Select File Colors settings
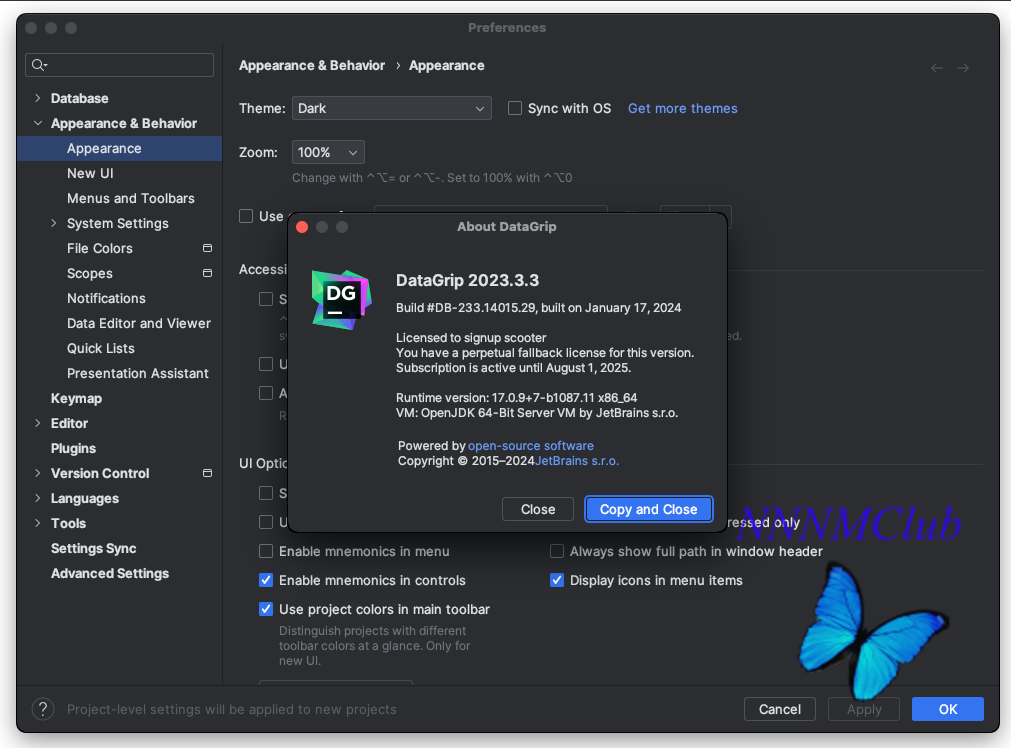The image size is (1011, 748). tap(100, 248)
